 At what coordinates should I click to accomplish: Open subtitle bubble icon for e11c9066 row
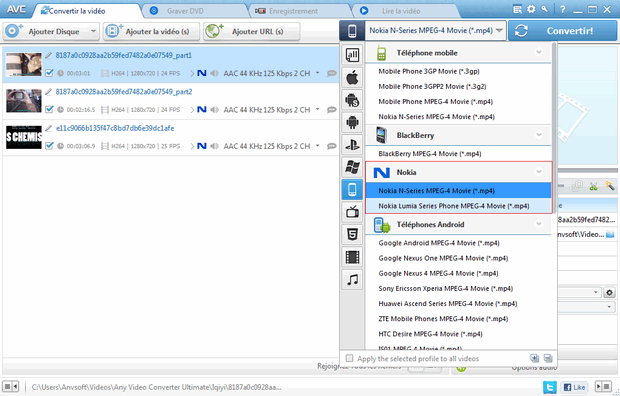click(332, 146)
